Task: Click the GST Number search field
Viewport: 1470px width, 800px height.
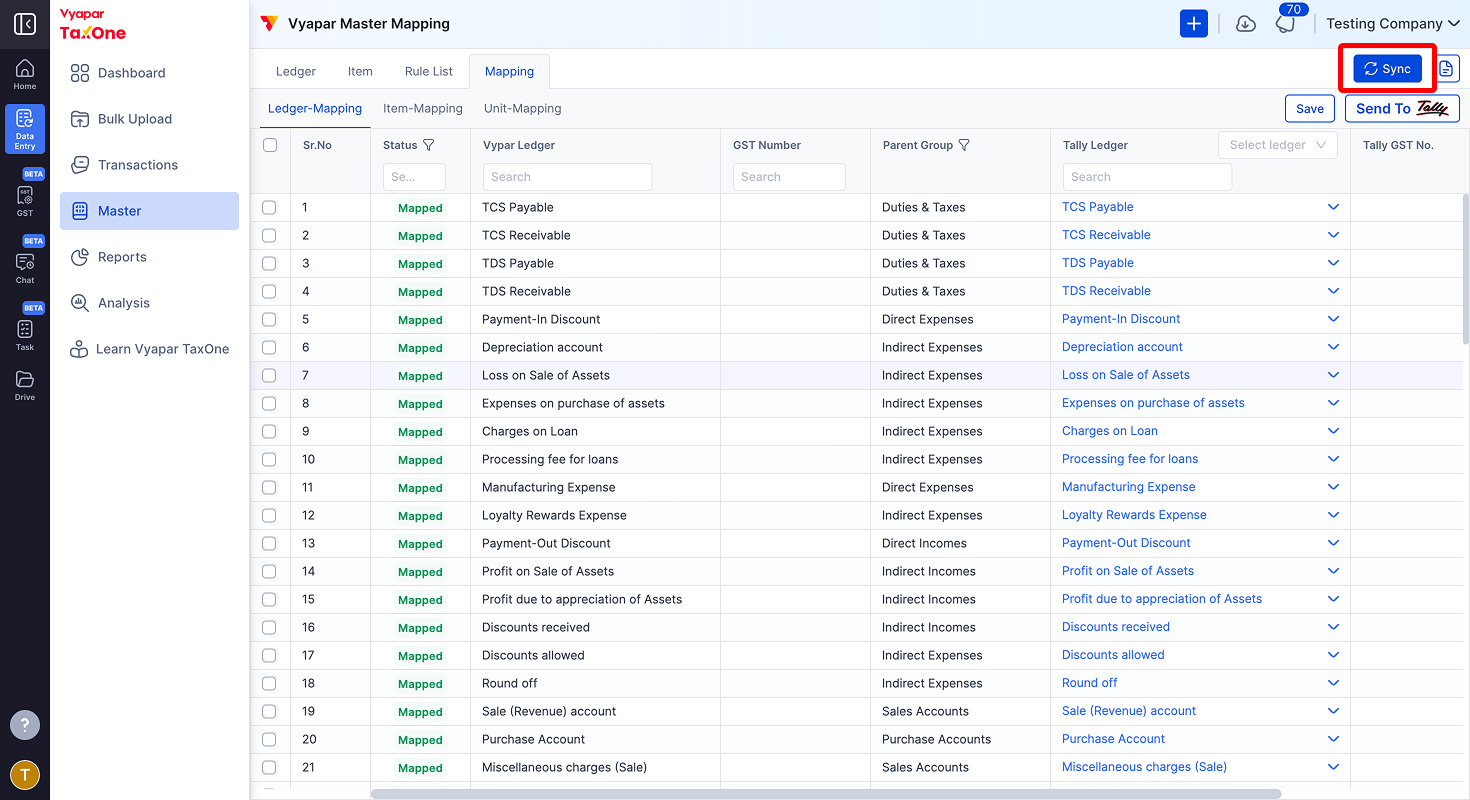Action: click(789, 177)
